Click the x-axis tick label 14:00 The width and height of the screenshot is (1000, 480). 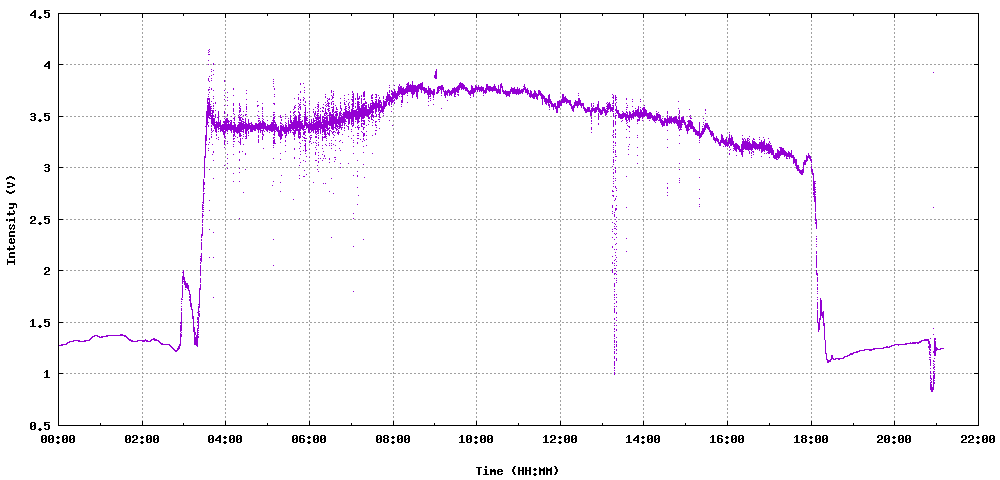(x=643, y=439)
